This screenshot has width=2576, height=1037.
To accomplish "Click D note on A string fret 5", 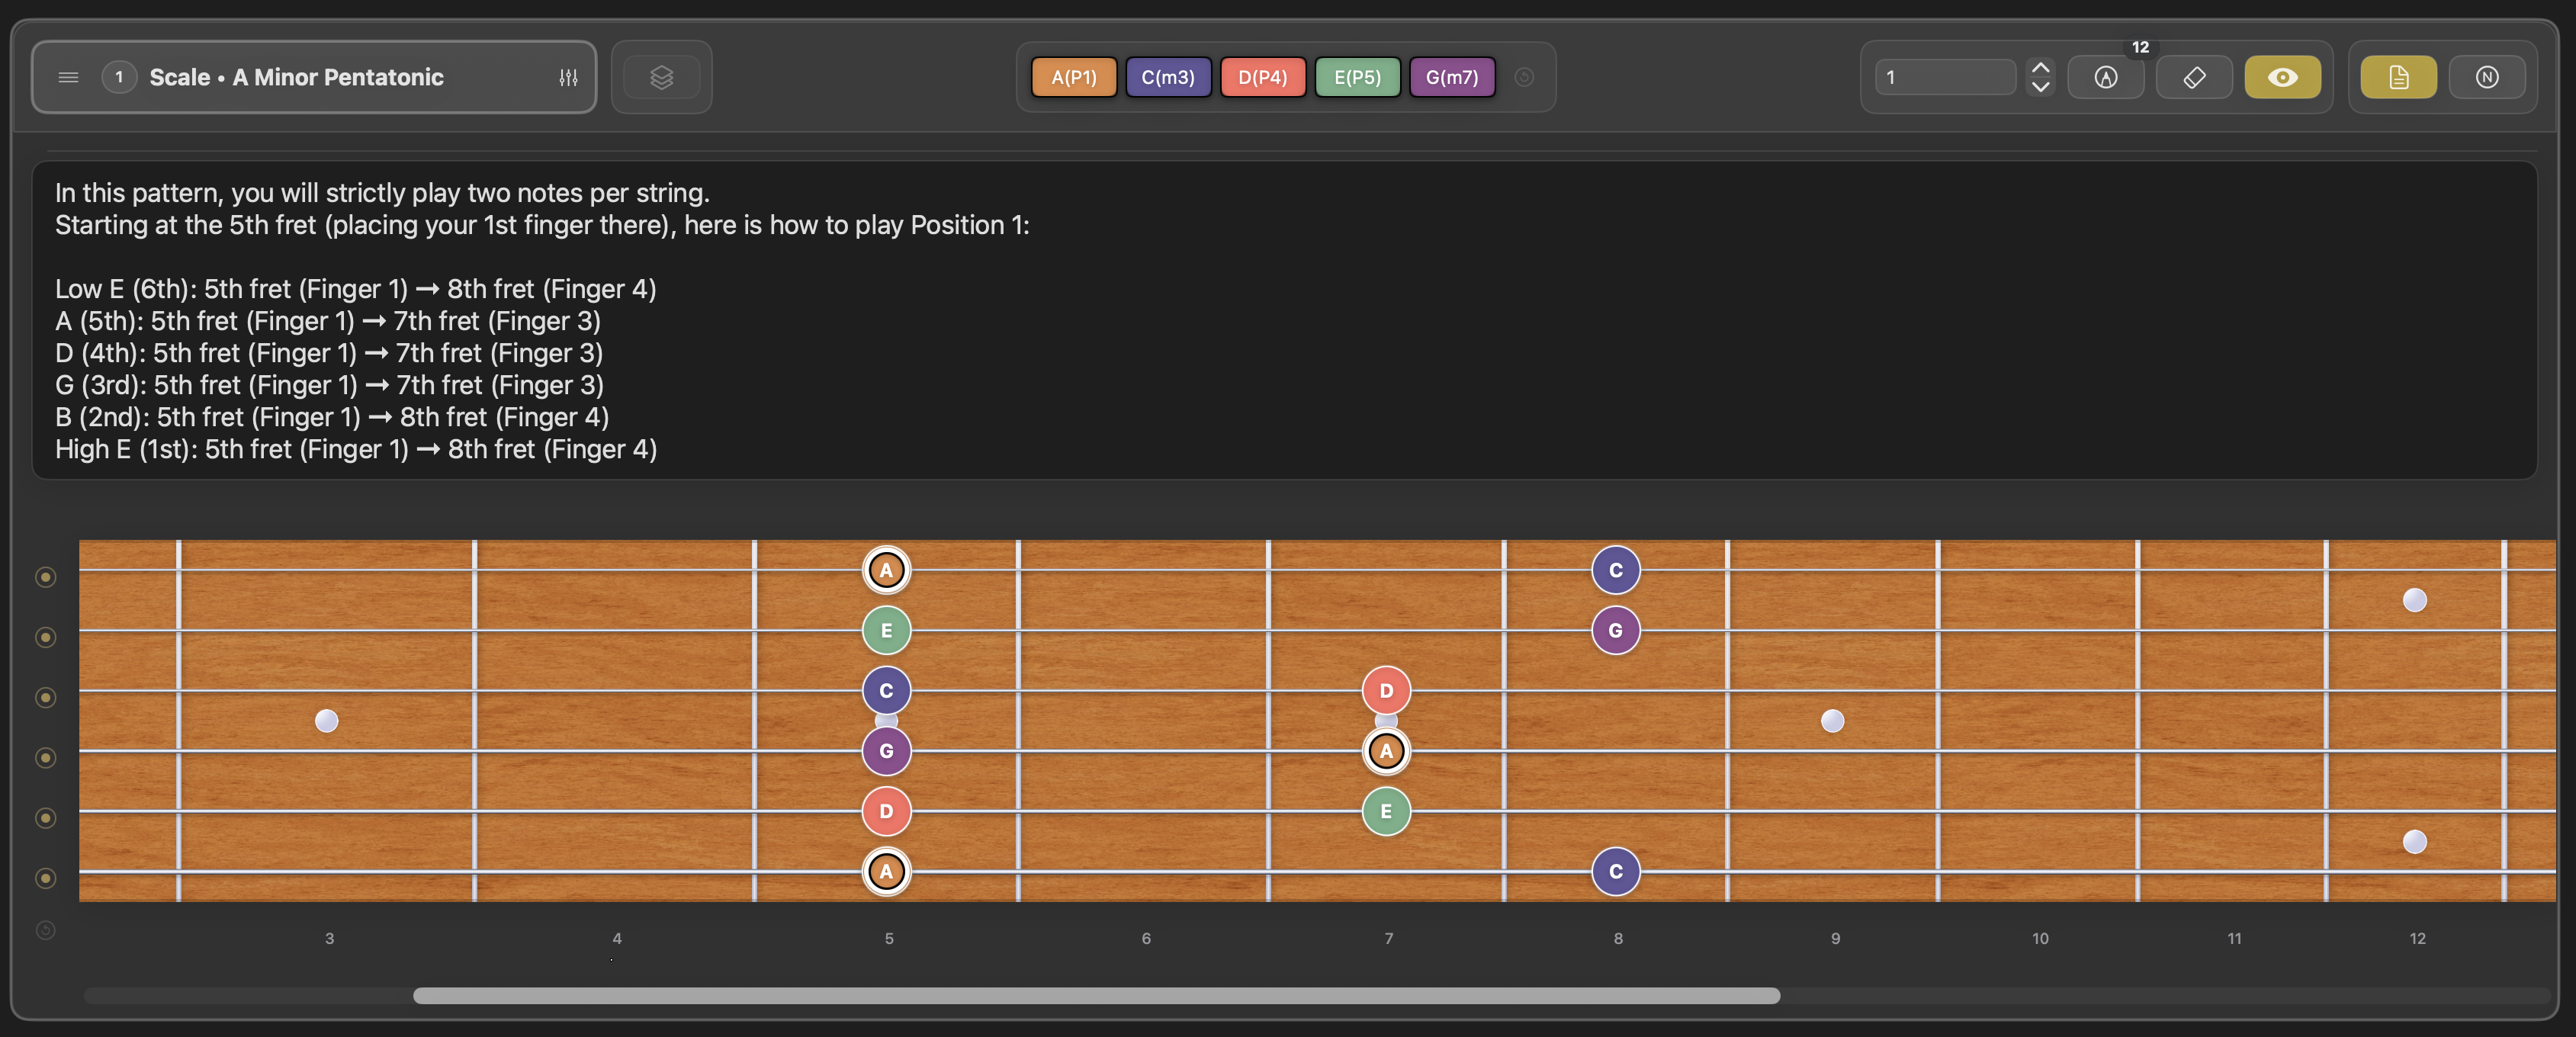I will click(x=886, y=811).
